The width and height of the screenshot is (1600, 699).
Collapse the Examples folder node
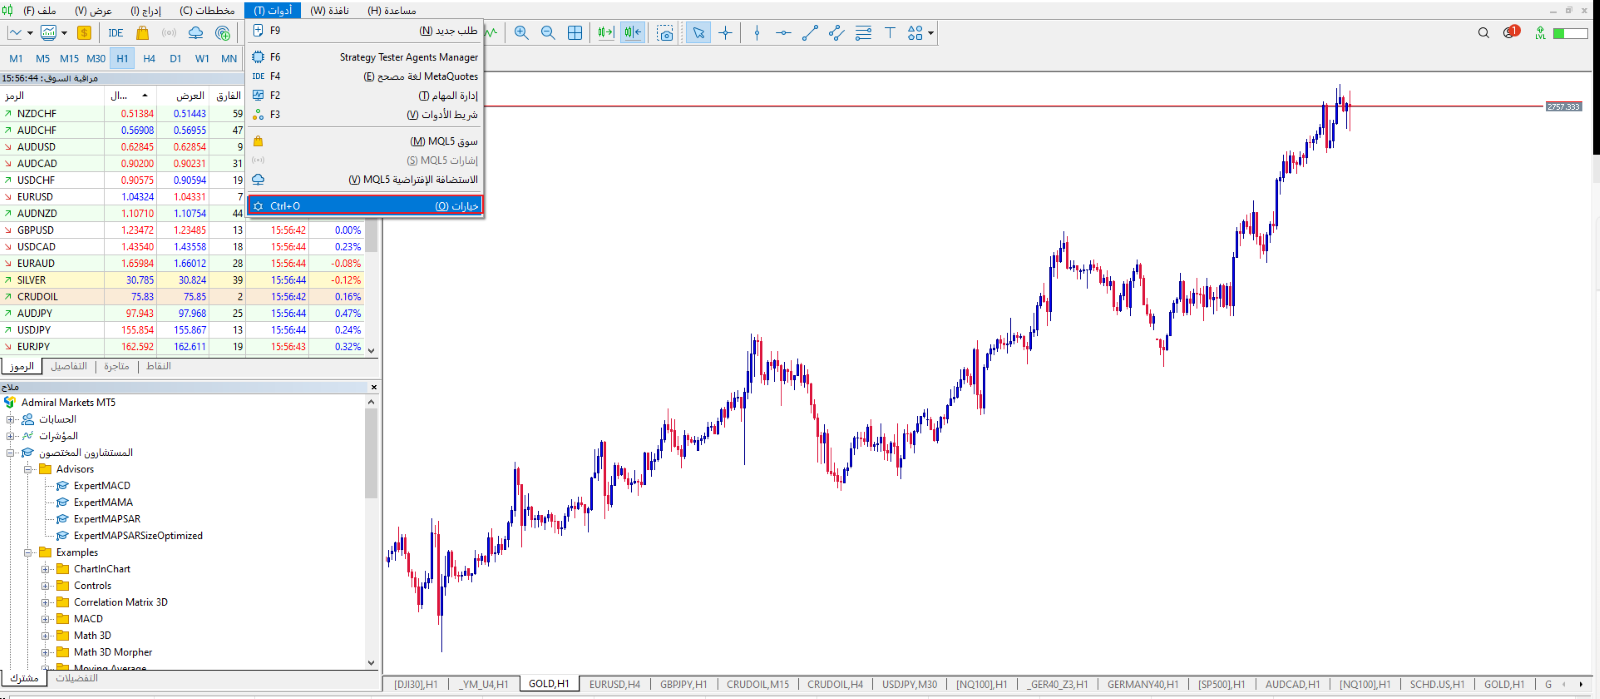tap(28, 552)
